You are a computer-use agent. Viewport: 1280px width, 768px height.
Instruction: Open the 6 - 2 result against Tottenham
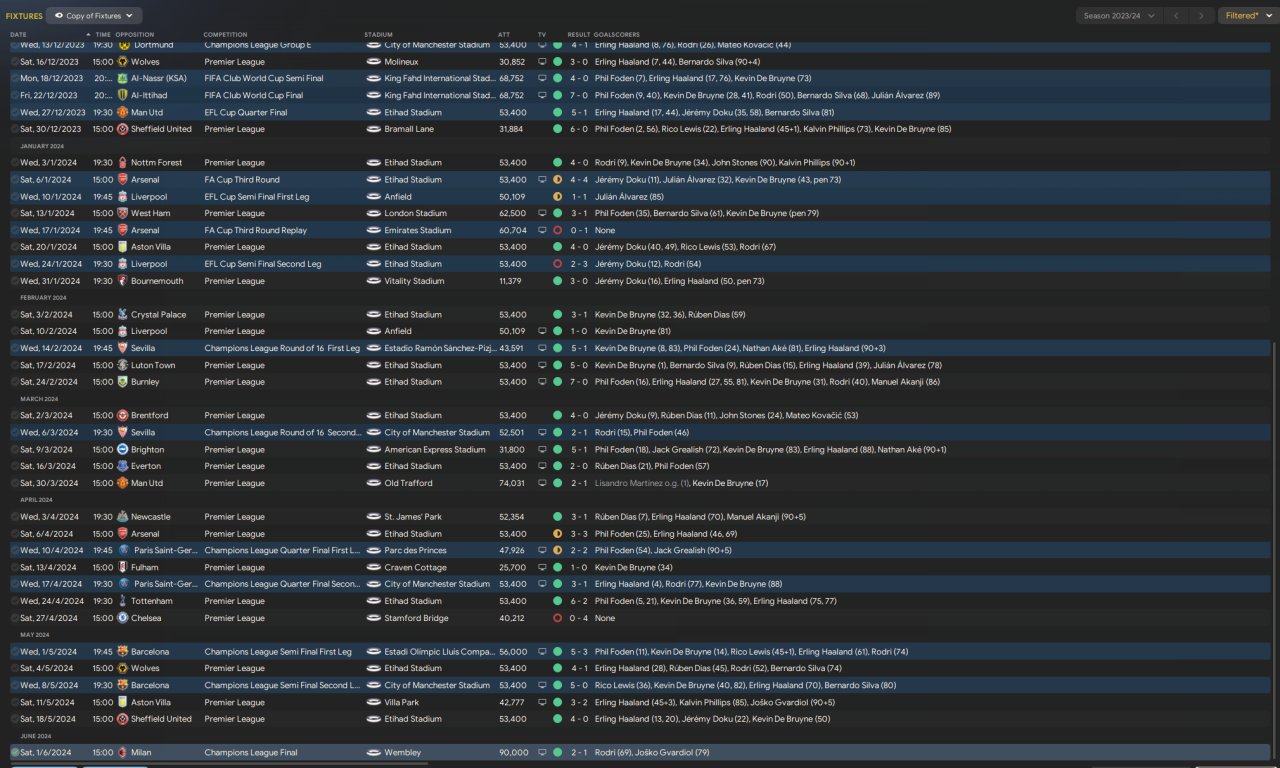coord(579,601)
